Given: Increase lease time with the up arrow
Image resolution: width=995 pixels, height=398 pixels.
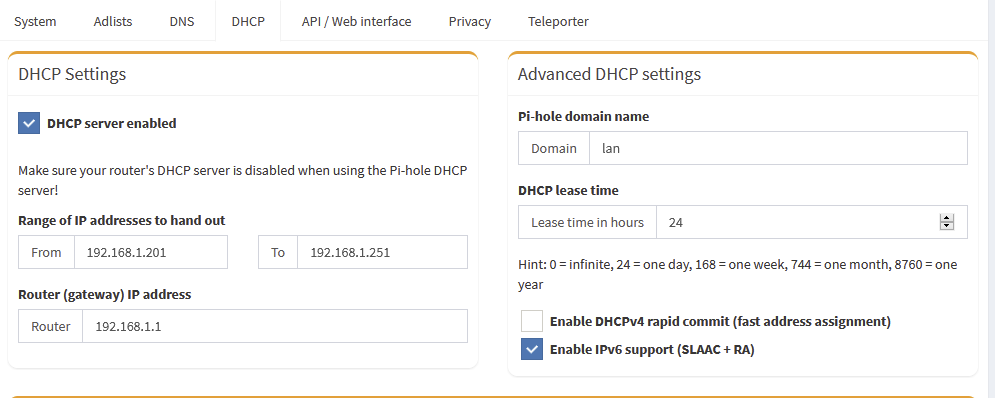Looking at the screenshot, I should [947, 218].
